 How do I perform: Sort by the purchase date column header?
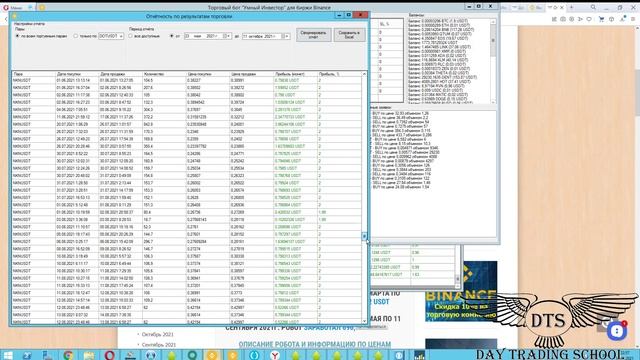[x=77, y=74]
